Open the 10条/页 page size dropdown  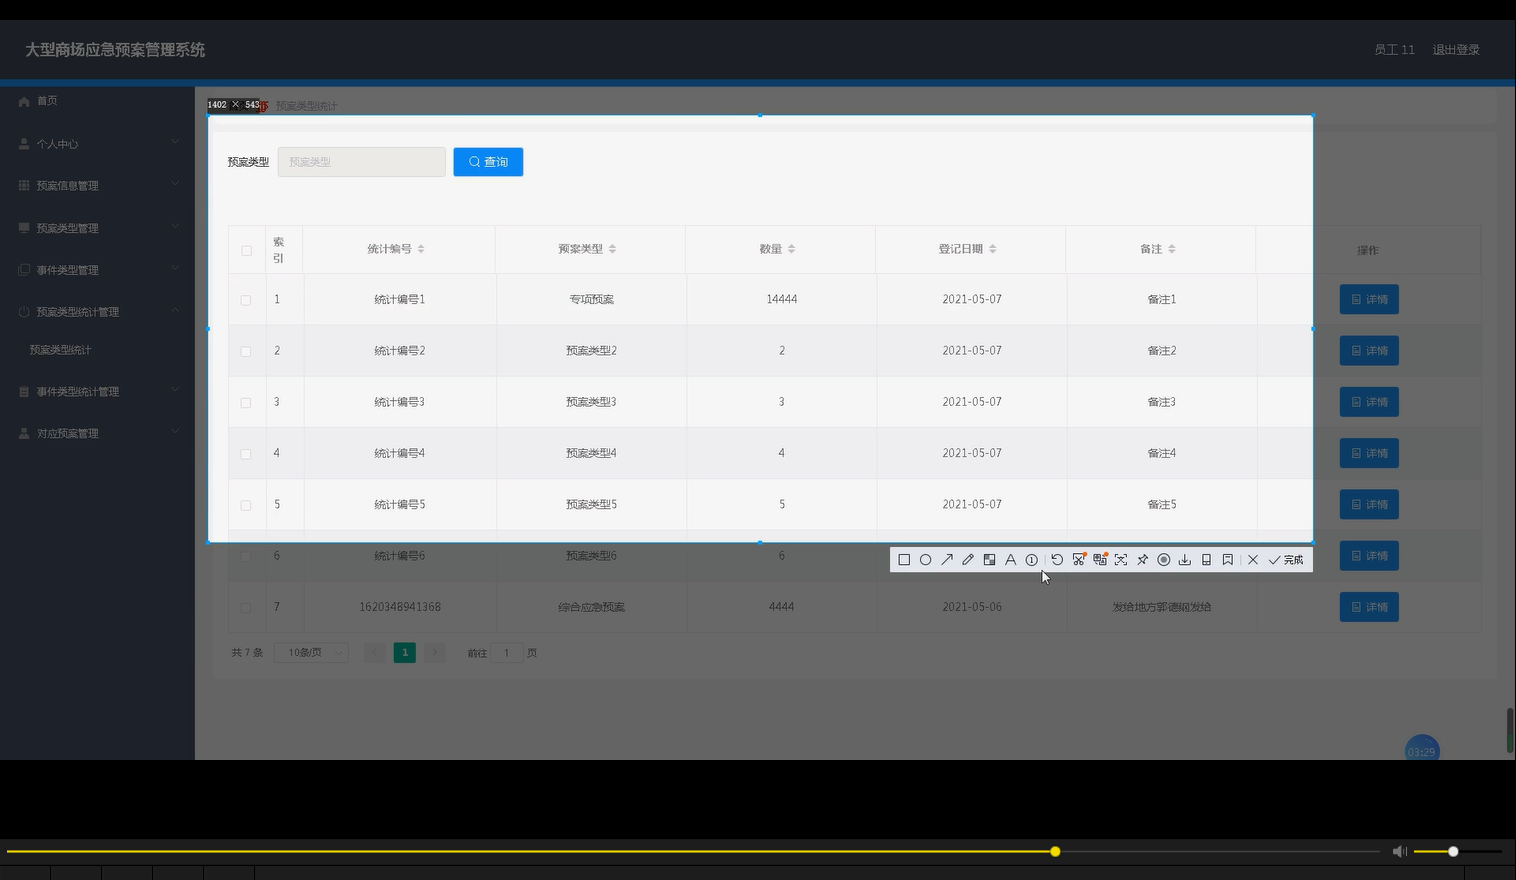coord(311,653)
